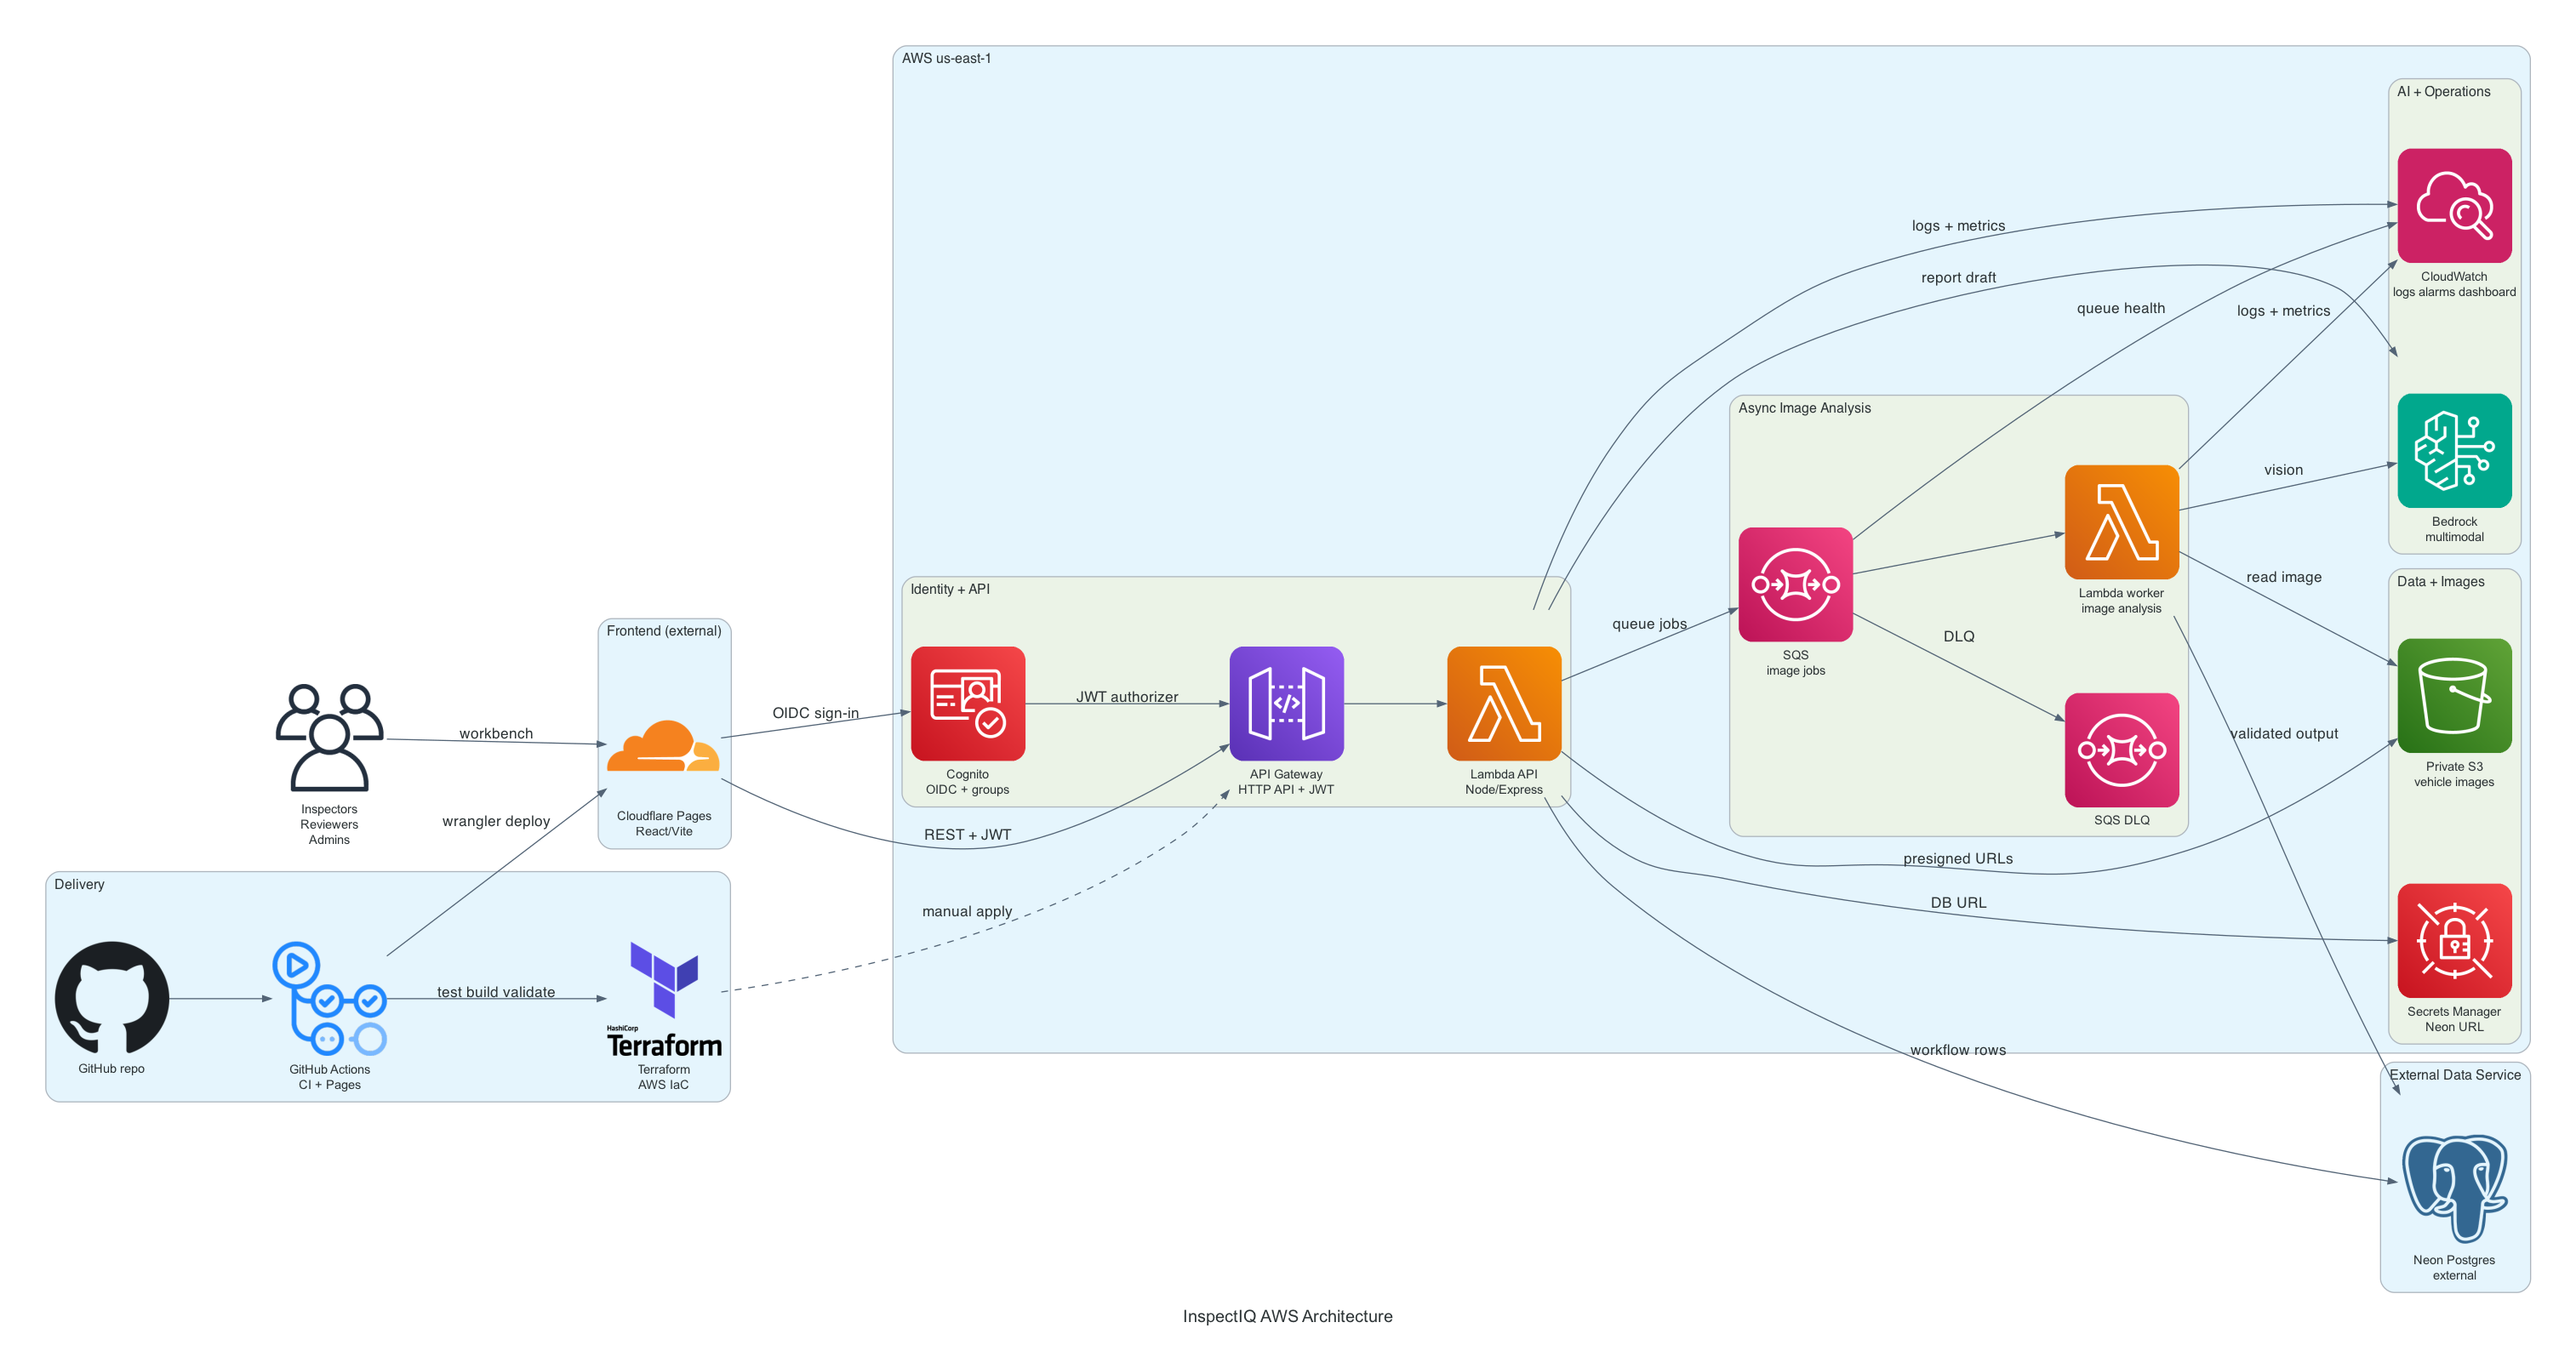Select the CloudWatch logs alarms dashboard icon
This screenshot has height=1368, width=2576.
[x=2455, y=206]
